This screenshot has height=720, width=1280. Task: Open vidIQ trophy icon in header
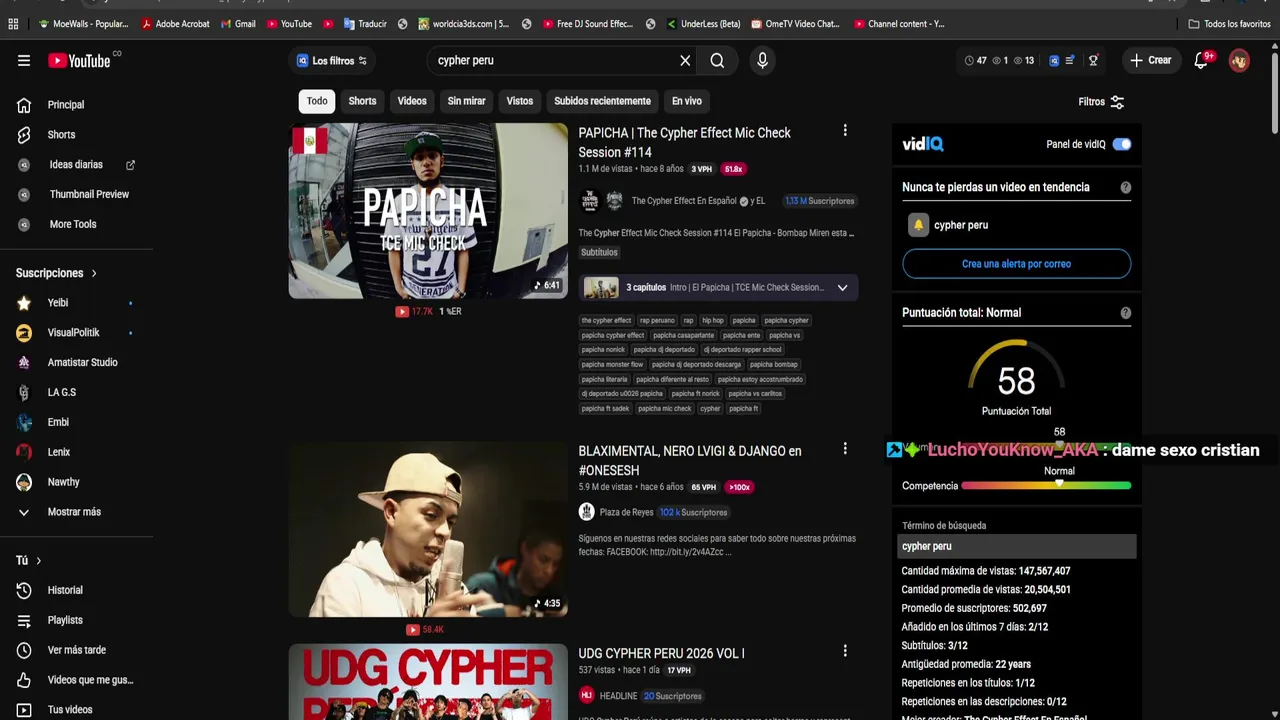pos(1093,60)
